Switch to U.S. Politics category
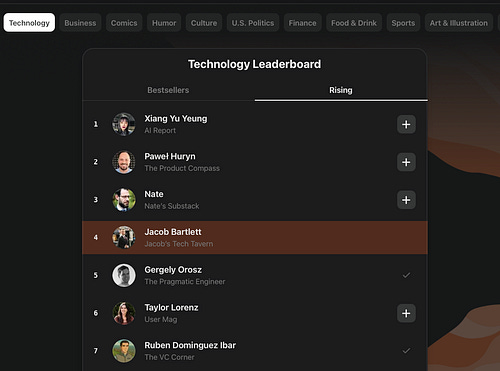Image resolution: width=500 pixels, height=371 pixels. click(253, 23)
